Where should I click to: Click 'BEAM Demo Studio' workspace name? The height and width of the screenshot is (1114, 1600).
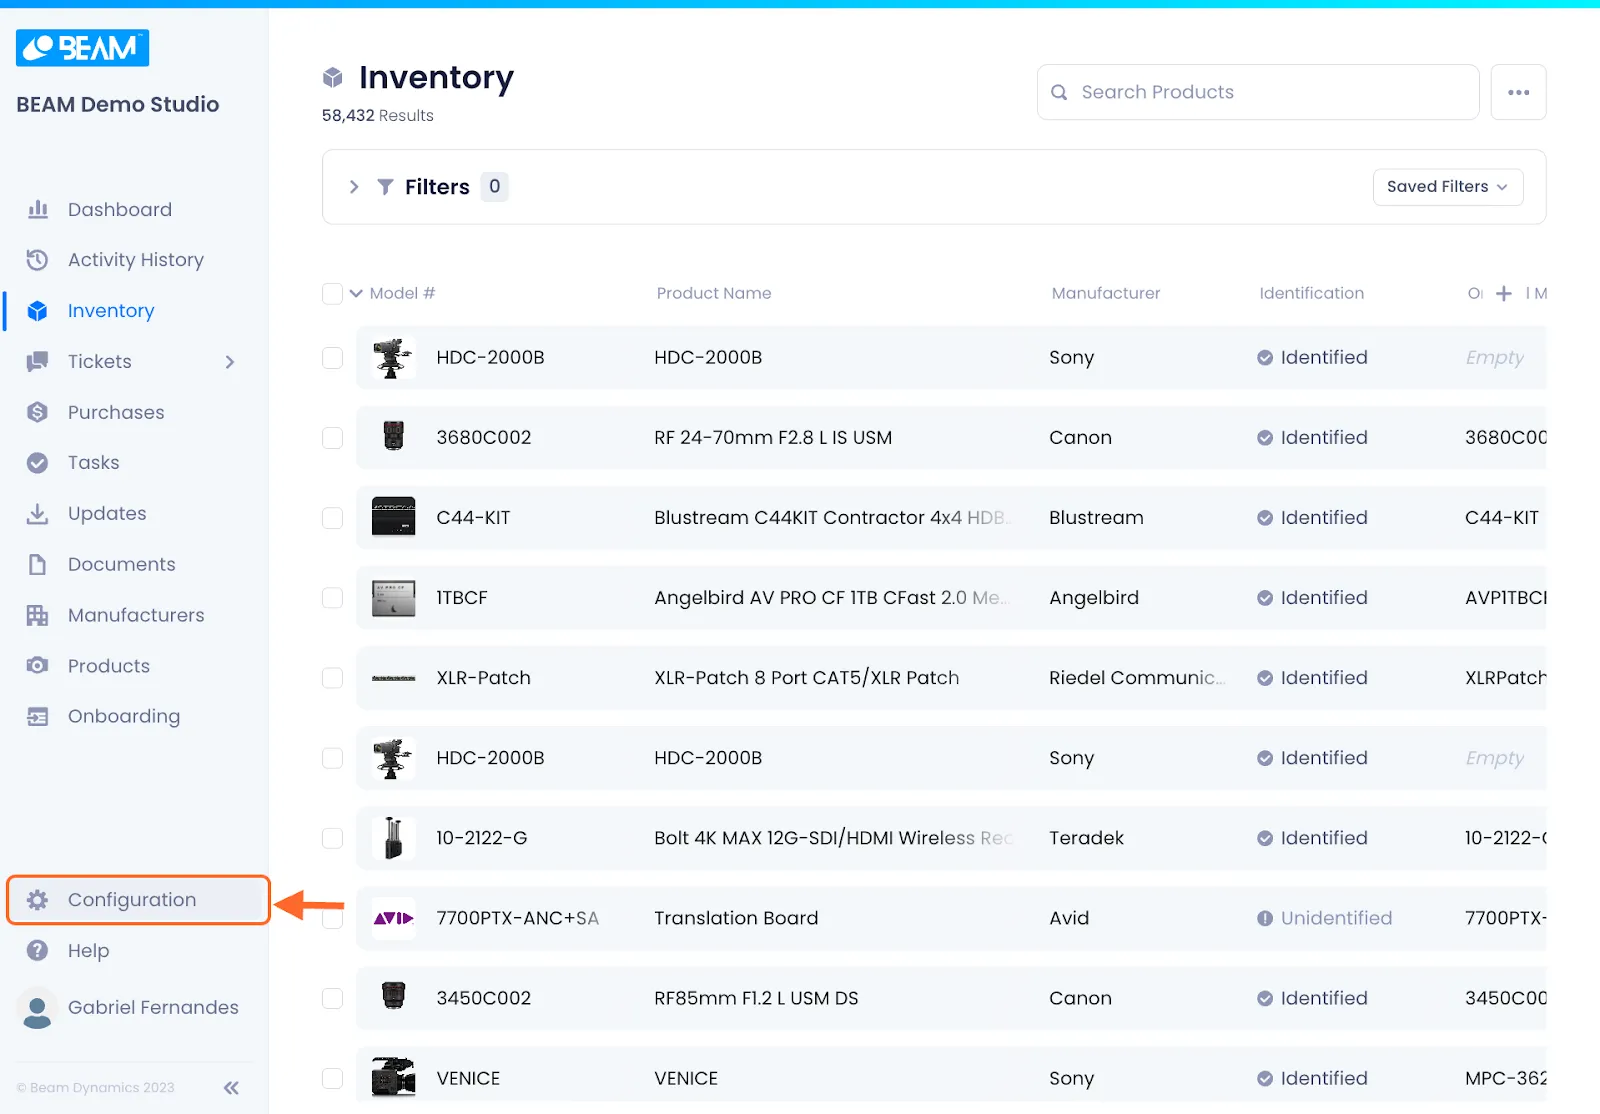click(x=118, y=104)
